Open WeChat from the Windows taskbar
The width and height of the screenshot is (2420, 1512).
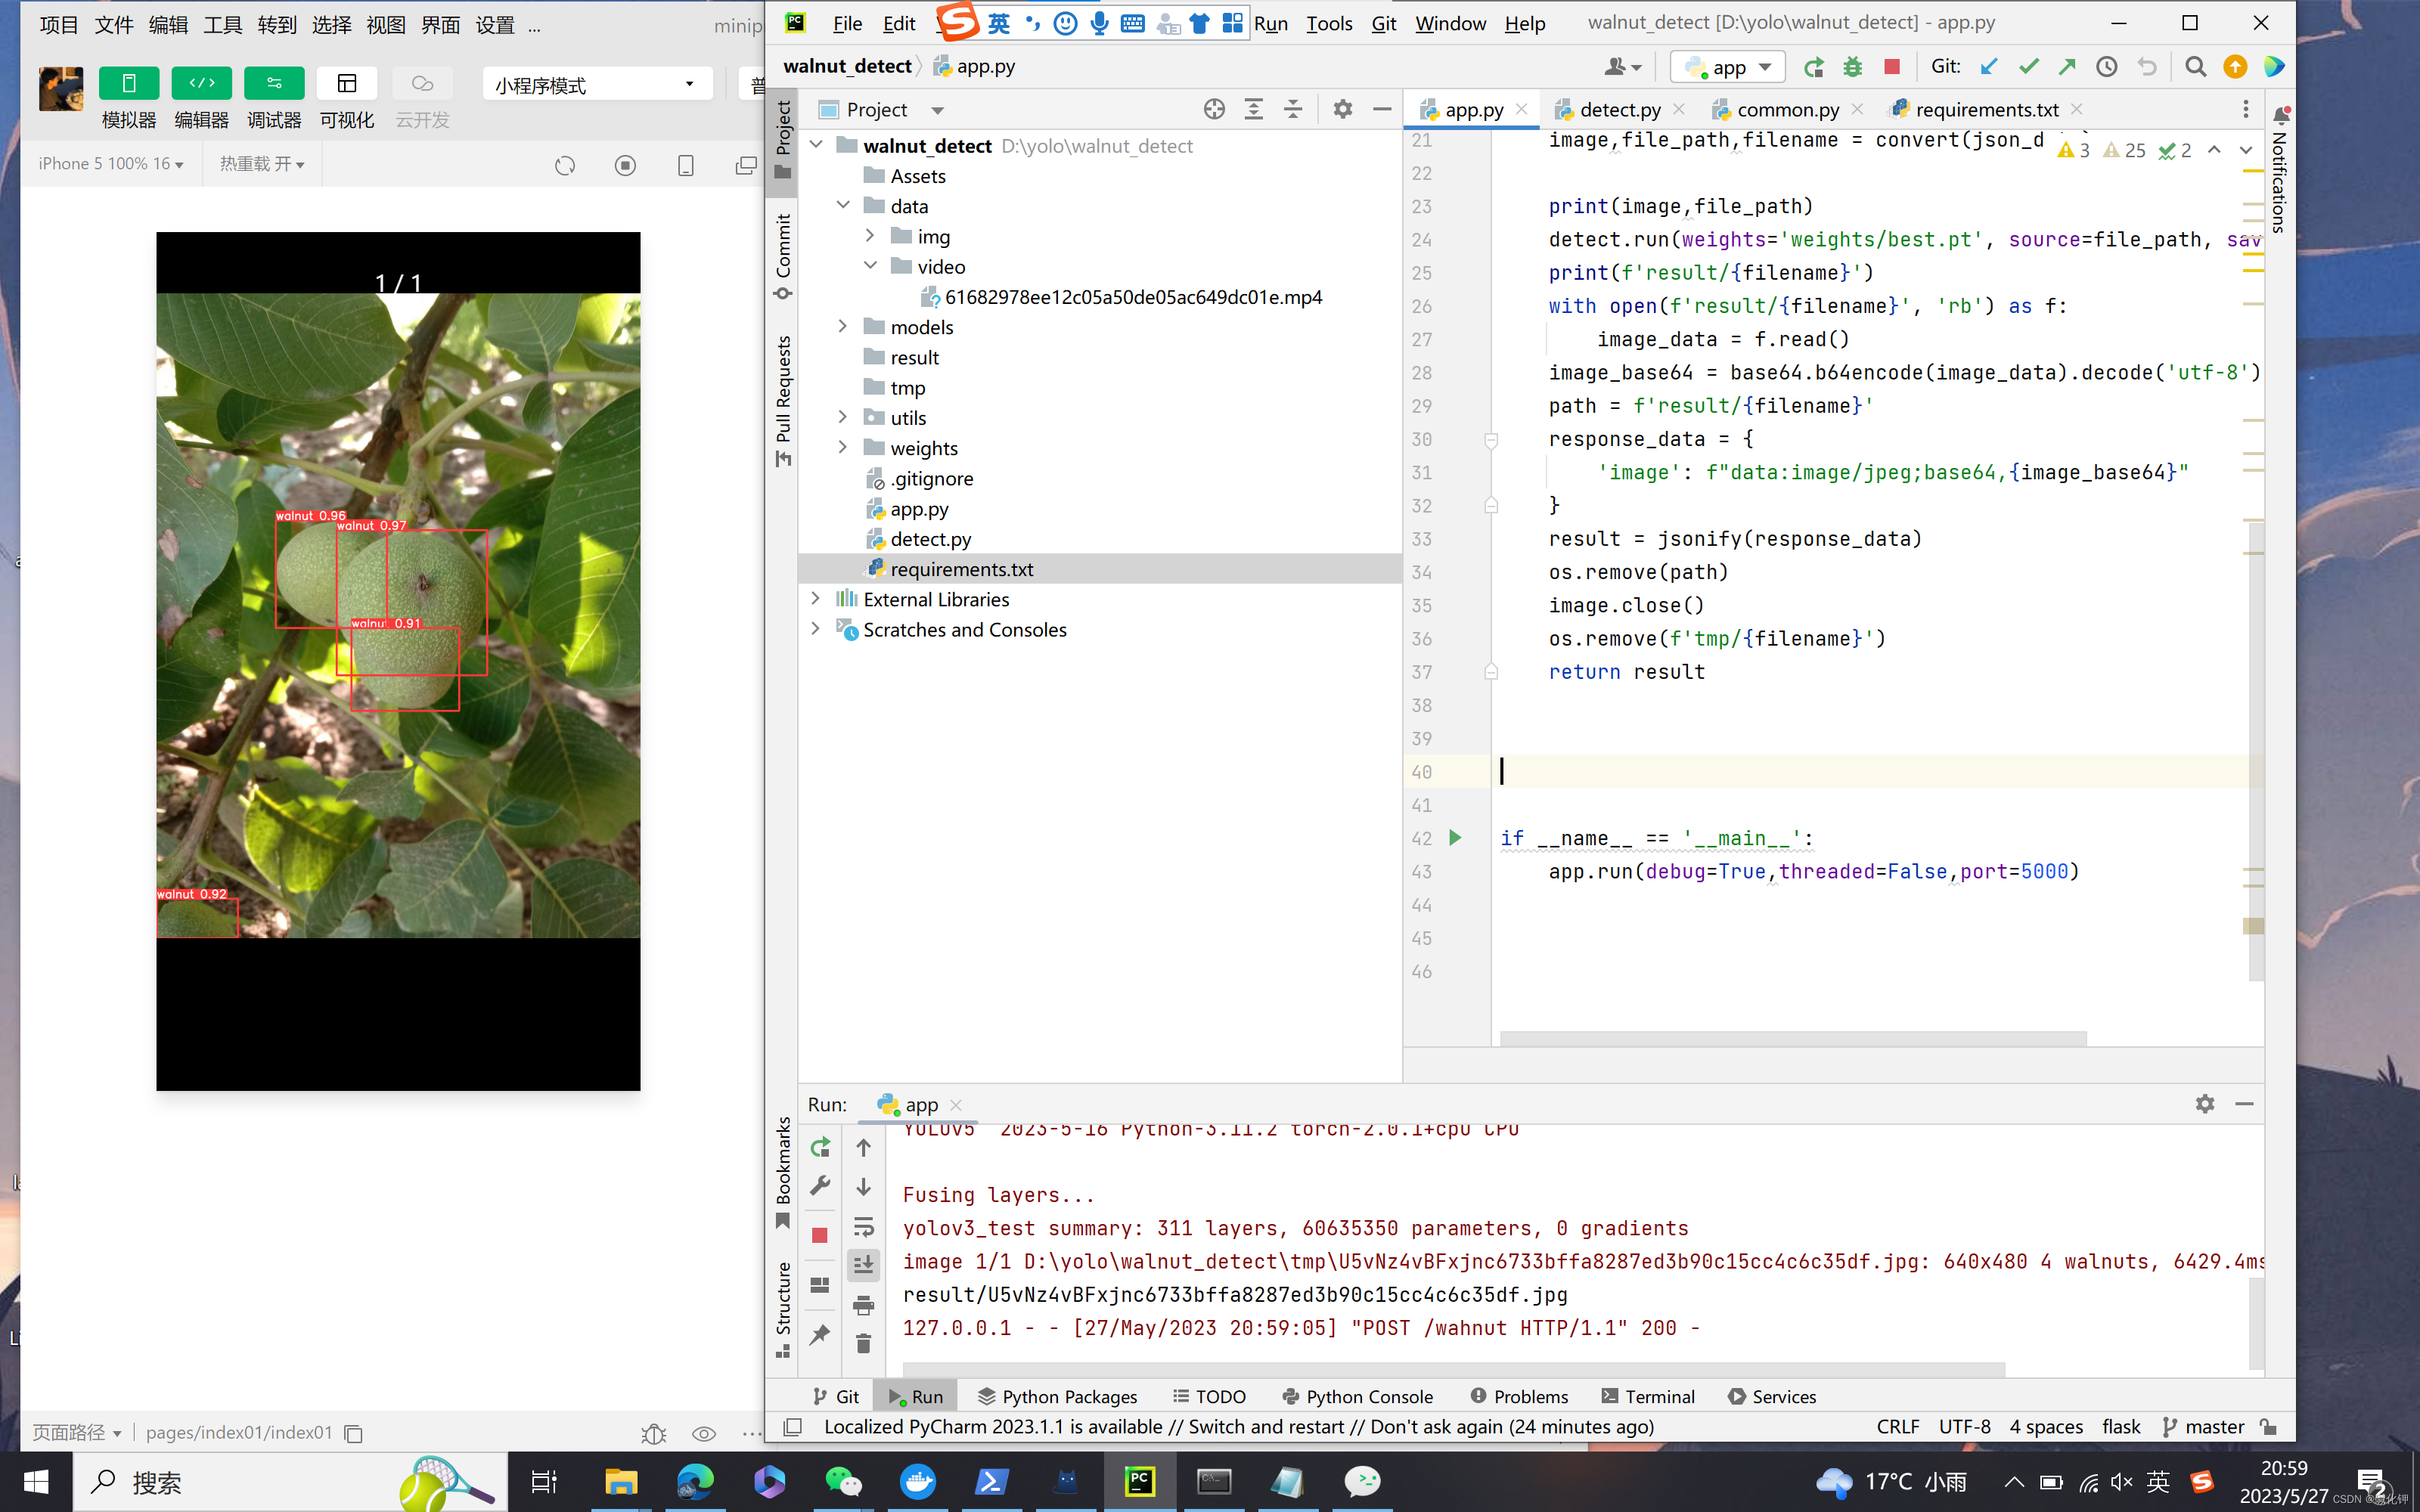click(843, 1481)
